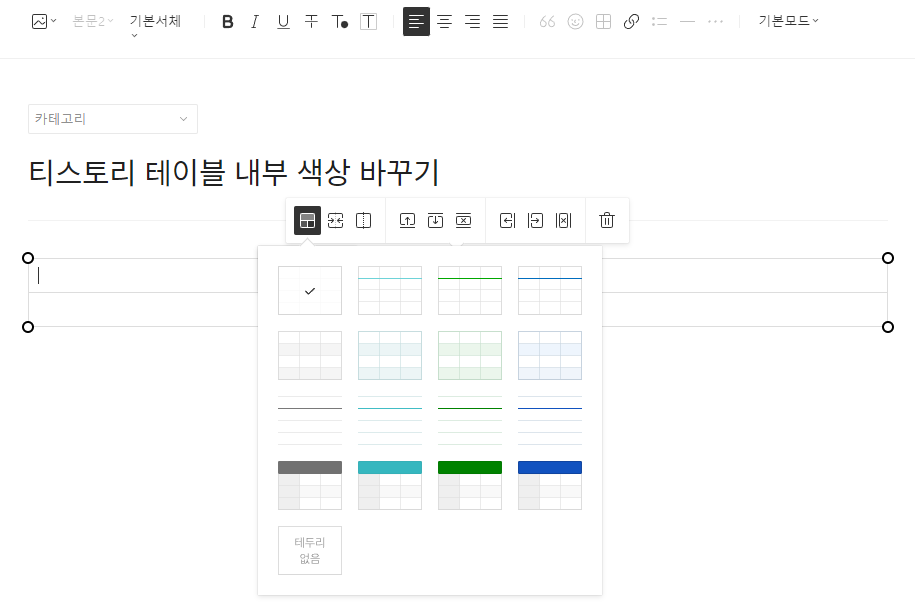Choose the solid blue filled-header table style
The width and height of the screenshot is (915, 615).
pyautogui.click(x=550, y=485)
